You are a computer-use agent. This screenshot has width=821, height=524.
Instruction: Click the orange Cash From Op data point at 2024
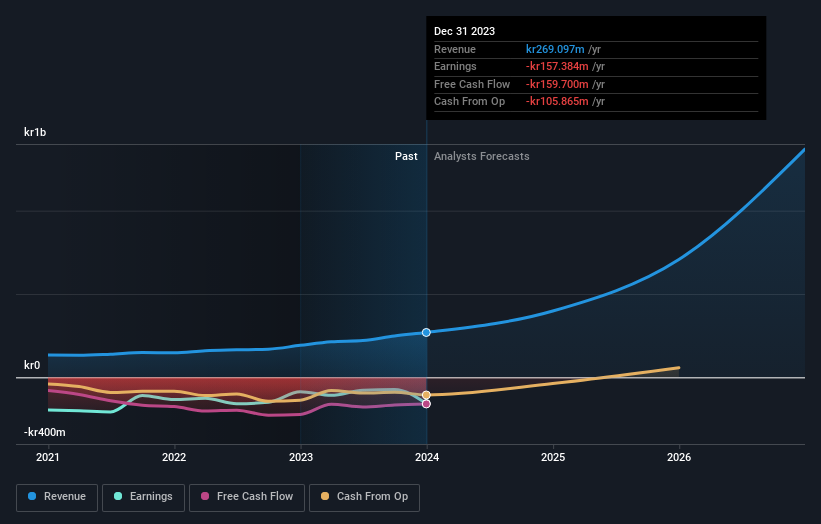click(x=426, y=395)
